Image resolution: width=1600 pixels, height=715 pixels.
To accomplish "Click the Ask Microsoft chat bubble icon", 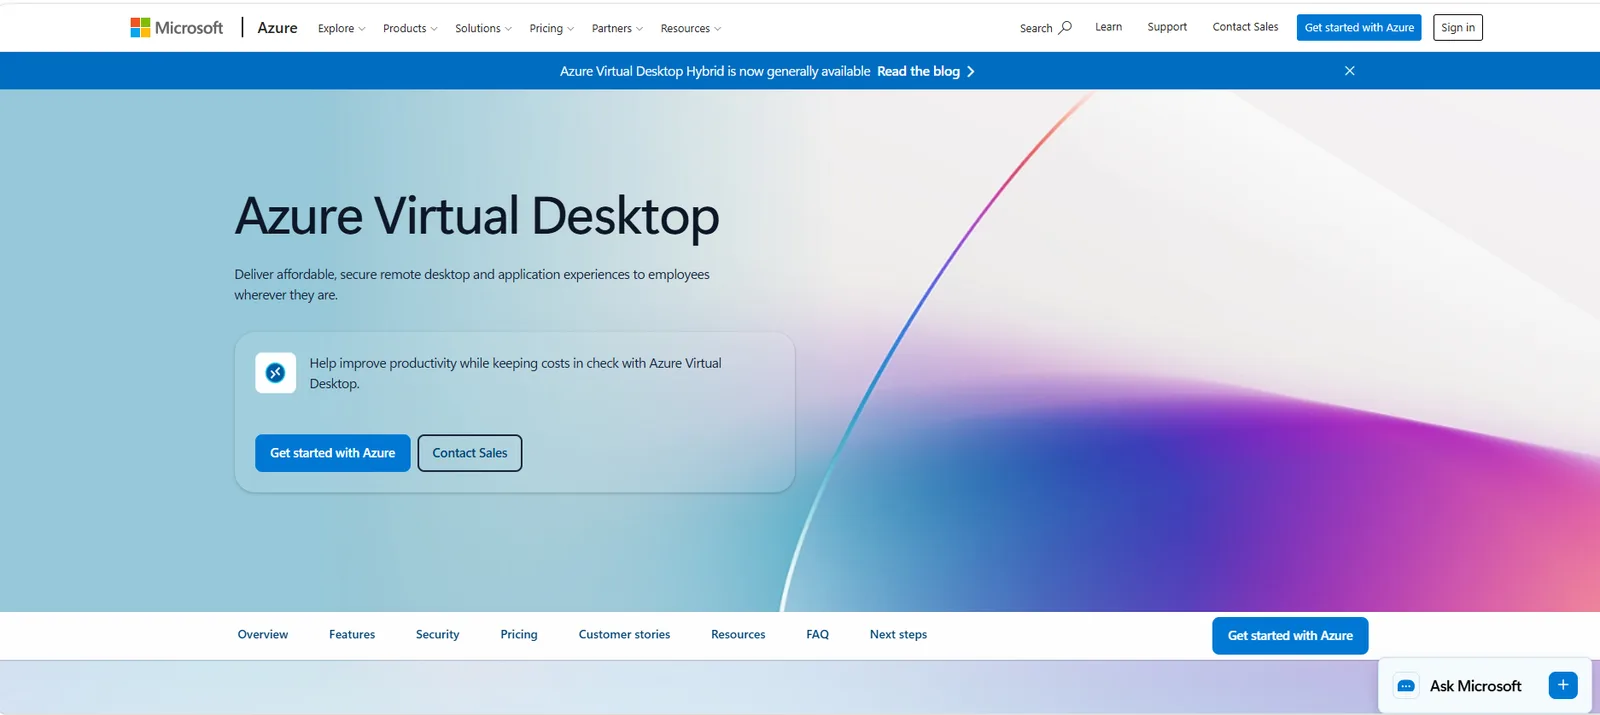I will (1406, 686).
